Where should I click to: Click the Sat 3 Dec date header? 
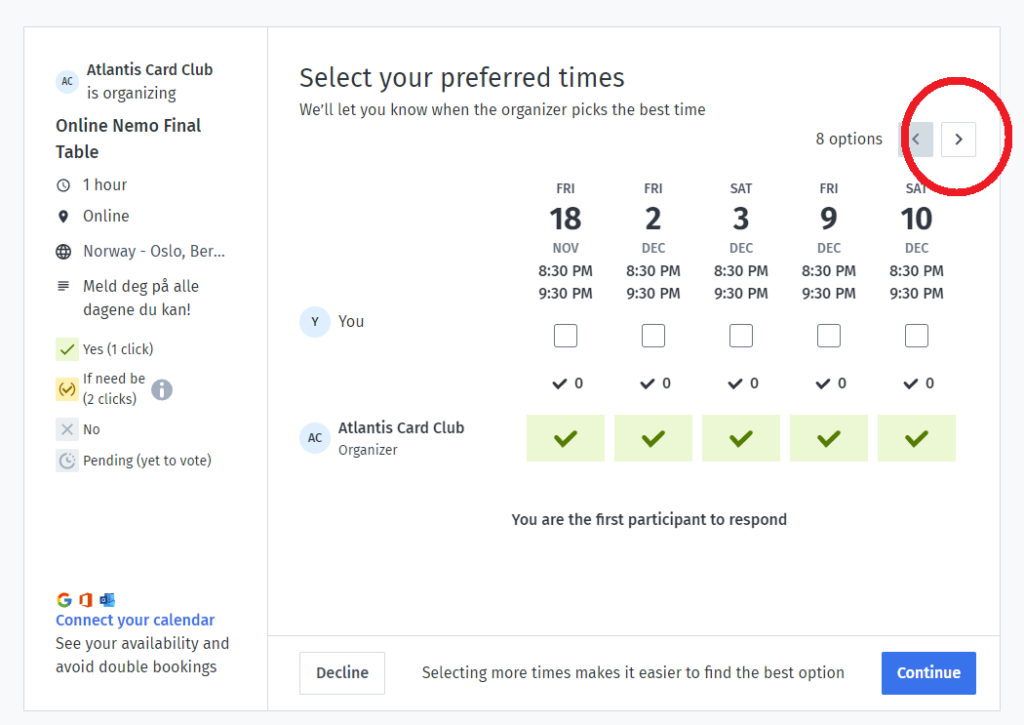click(x=741, y=218)
